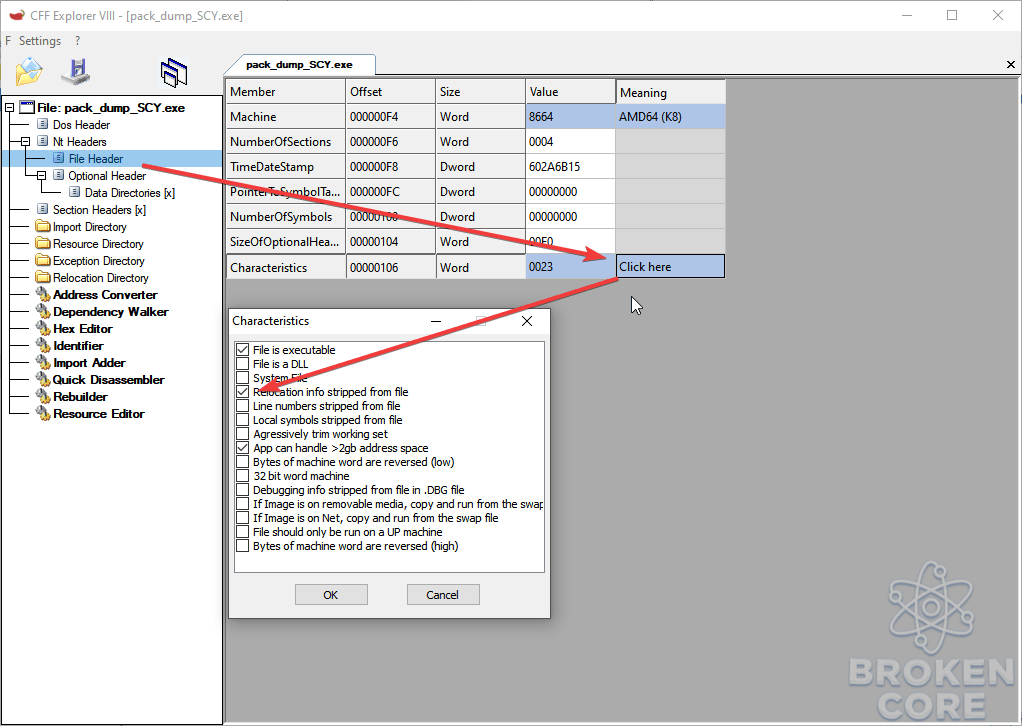Check 'Local symbols stripped from file'
Screen dimensions: 1022x726
pyautogui.click(x=242, y=420)
